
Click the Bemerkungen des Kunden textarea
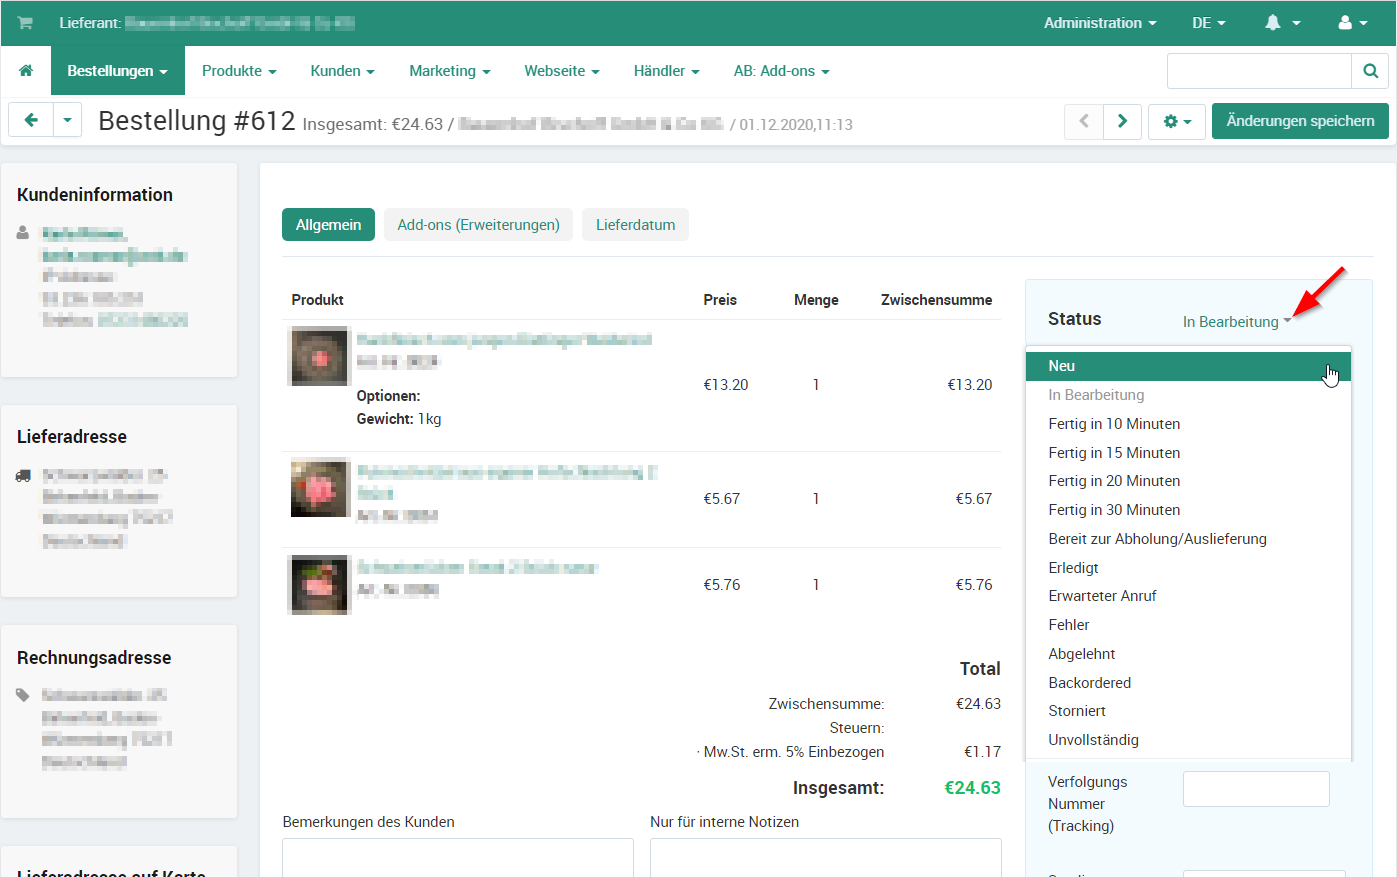click(458, 858)
